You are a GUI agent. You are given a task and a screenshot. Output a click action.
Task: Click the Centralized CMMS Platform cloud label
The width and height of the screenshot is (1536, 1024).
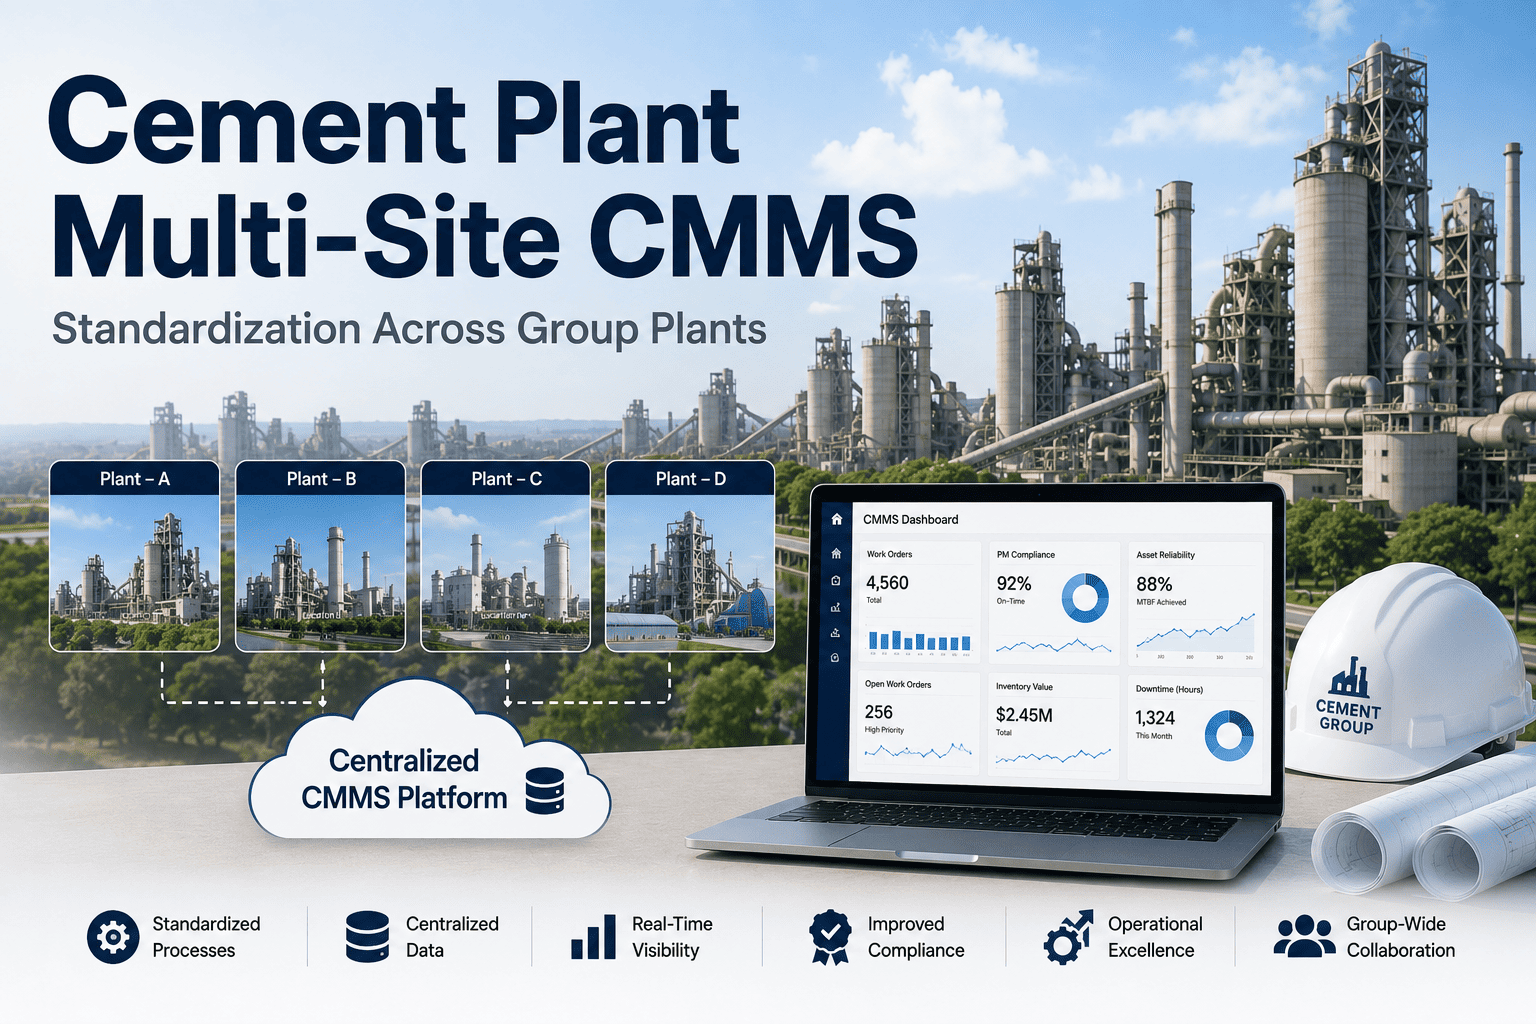(x=404, y=779)
